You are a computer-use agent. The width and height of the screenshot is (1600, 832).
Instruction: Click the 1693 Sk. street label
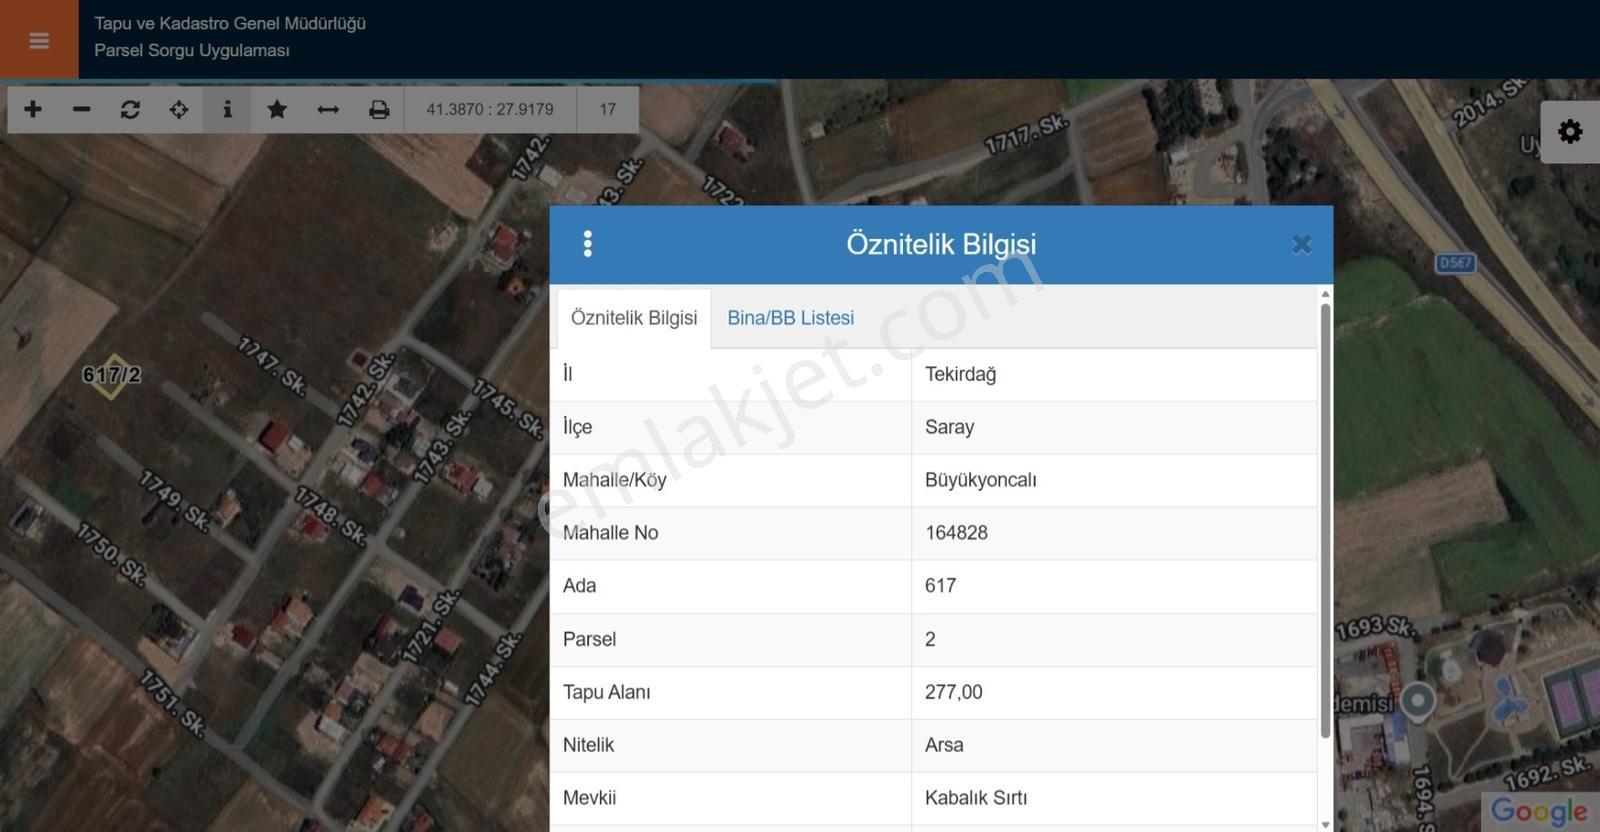point(1376,628)
